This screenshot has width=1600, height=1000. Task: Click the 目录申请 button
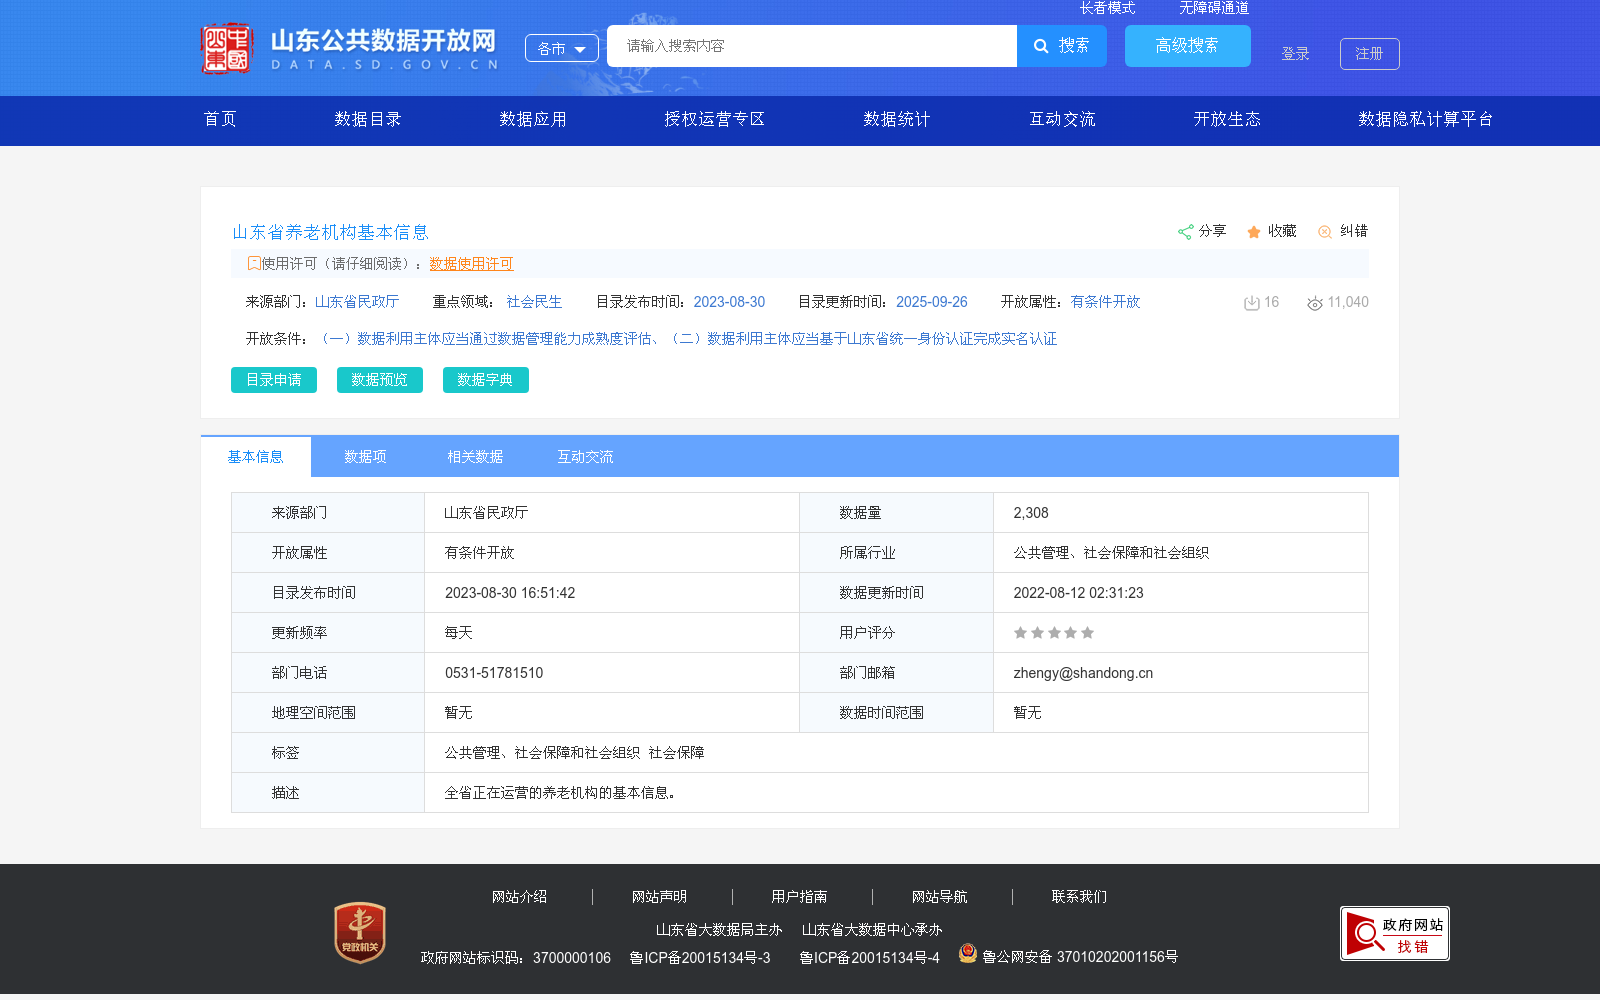click(x=274, y=380)
